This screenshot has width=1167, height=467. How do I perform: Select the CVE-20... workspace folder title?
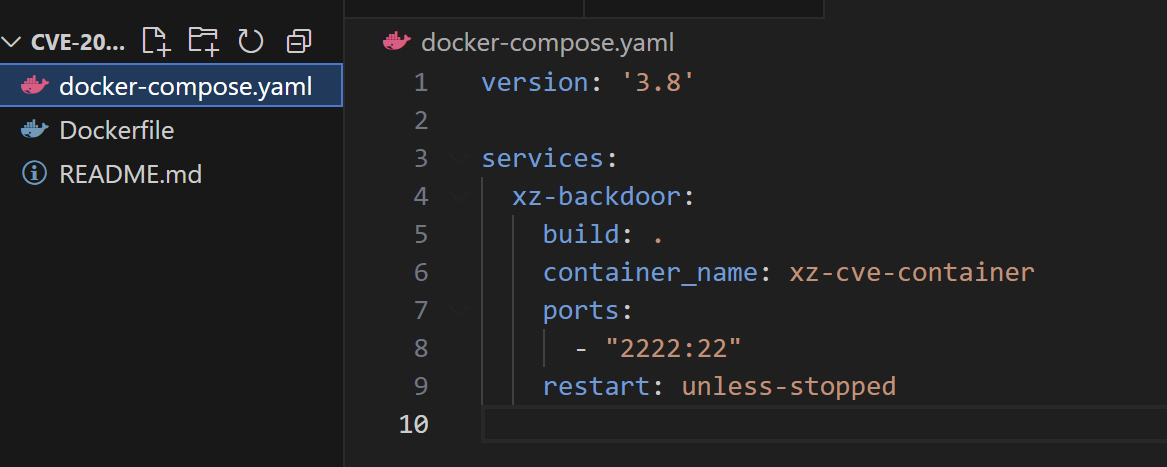tap(78, 42)
